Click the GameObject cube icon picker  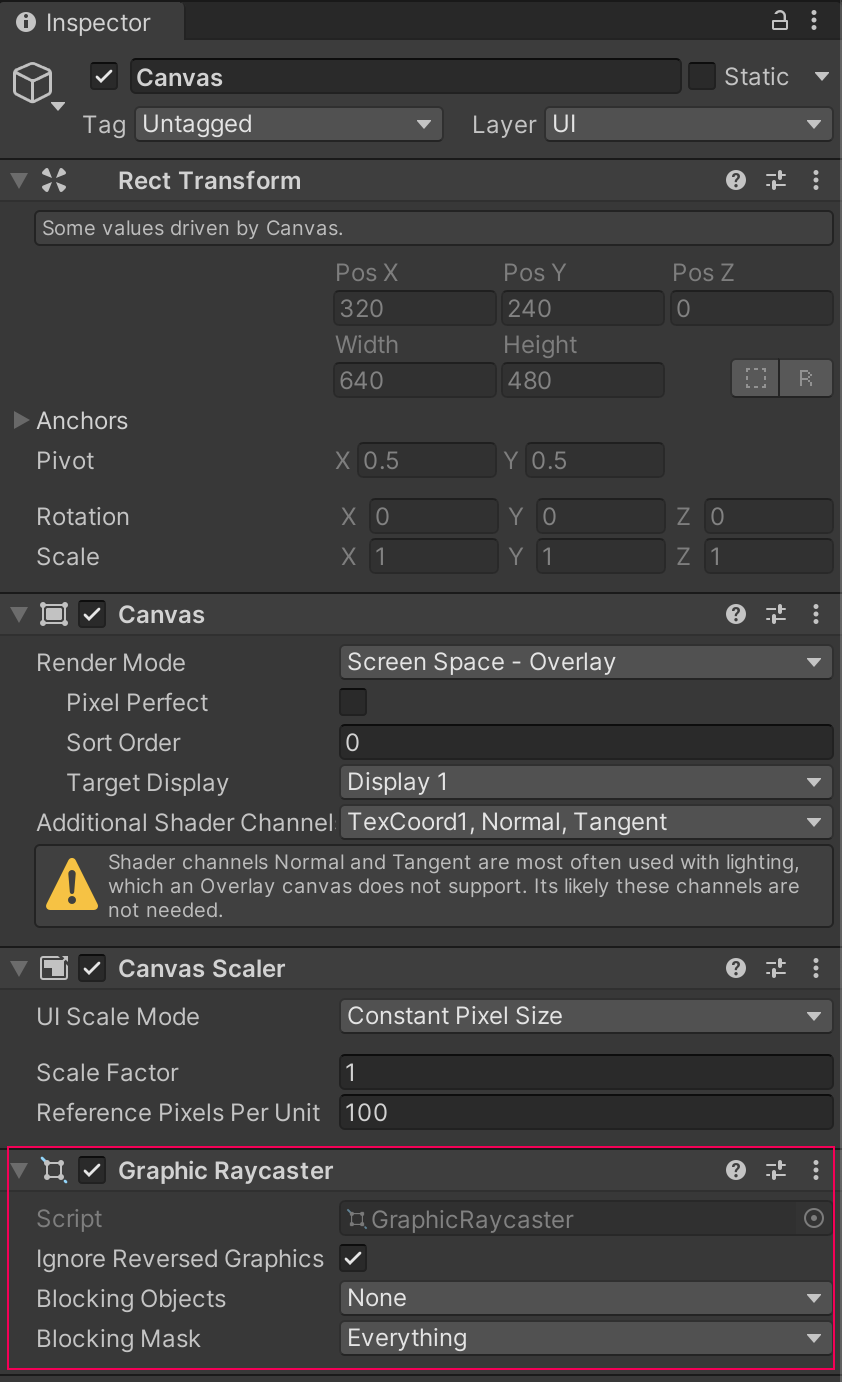(34, 85)
